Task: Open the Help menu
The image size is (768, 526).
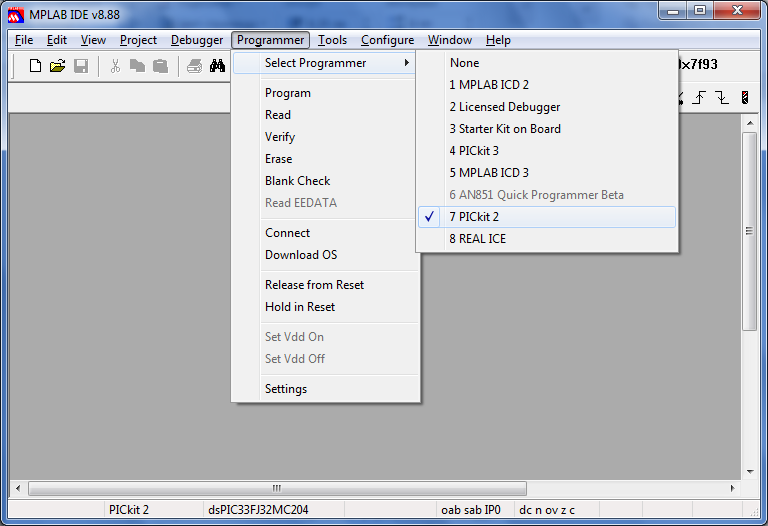Action: click(498, 40)
